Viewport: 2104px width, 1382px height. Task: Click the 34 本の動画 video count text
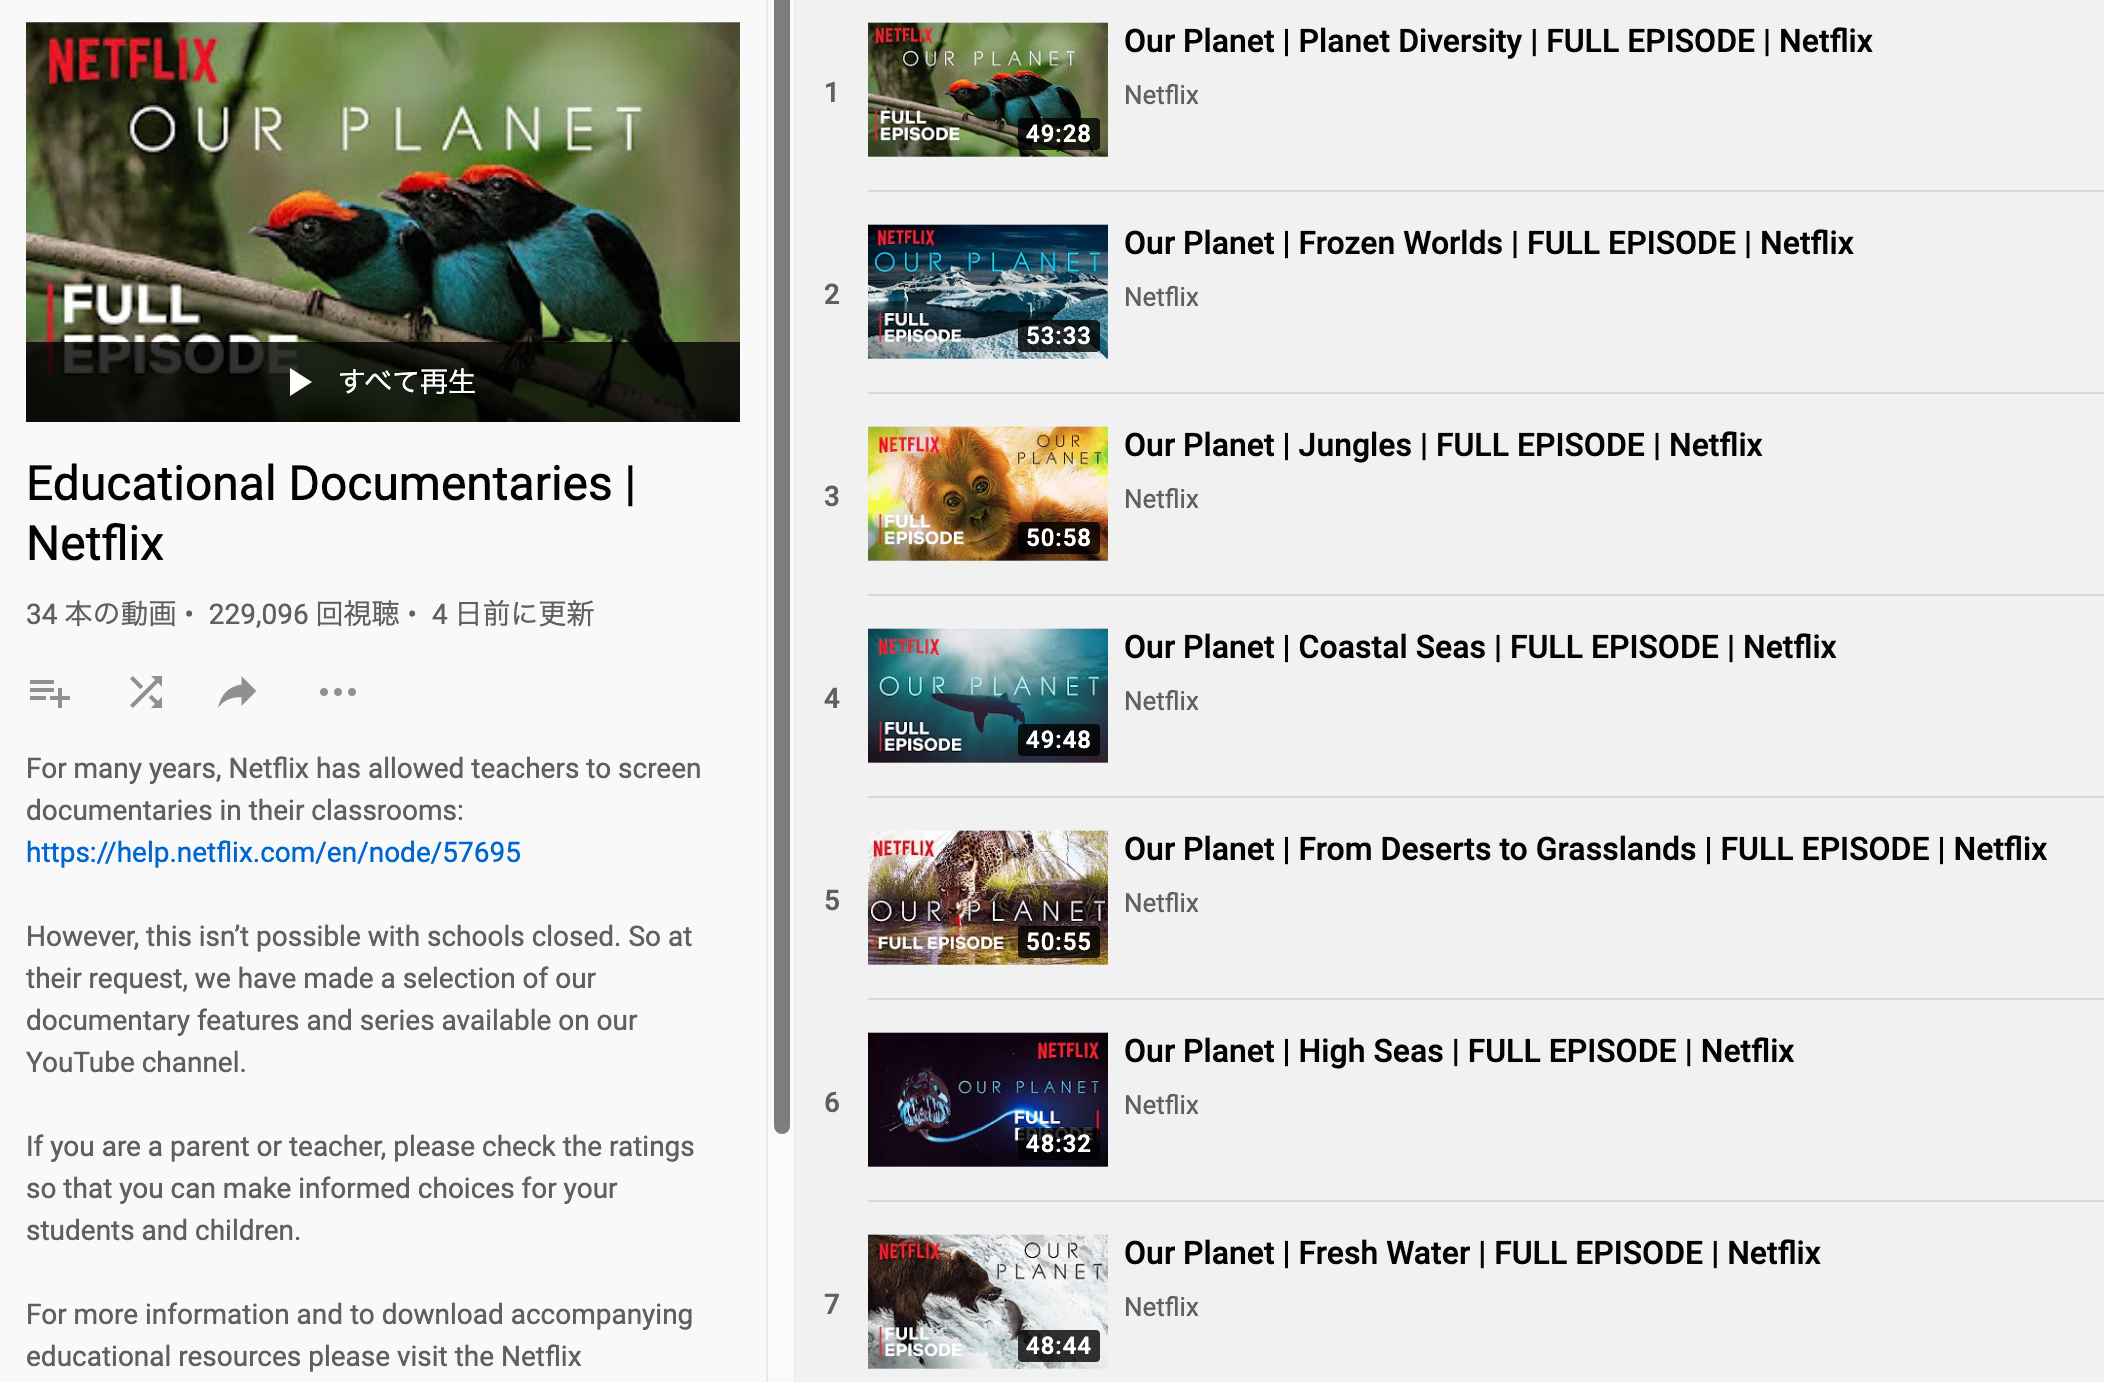click(x=101, y=614)
